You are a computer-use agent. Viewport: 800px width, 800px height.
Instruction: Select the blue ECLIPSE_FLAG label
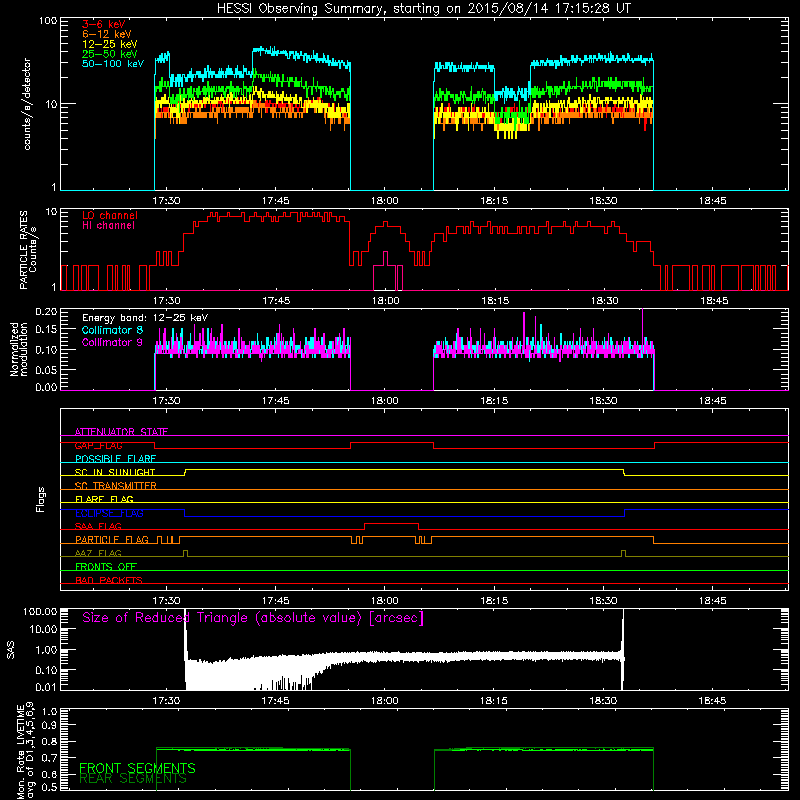(109, 513)
